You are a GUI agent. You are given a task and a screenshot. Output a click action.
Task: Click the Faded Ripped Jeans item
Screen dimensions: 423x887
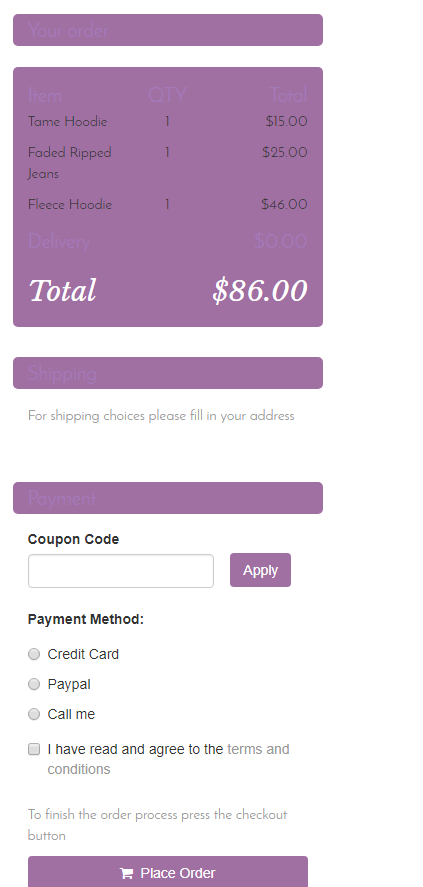(x=70, y=163)
